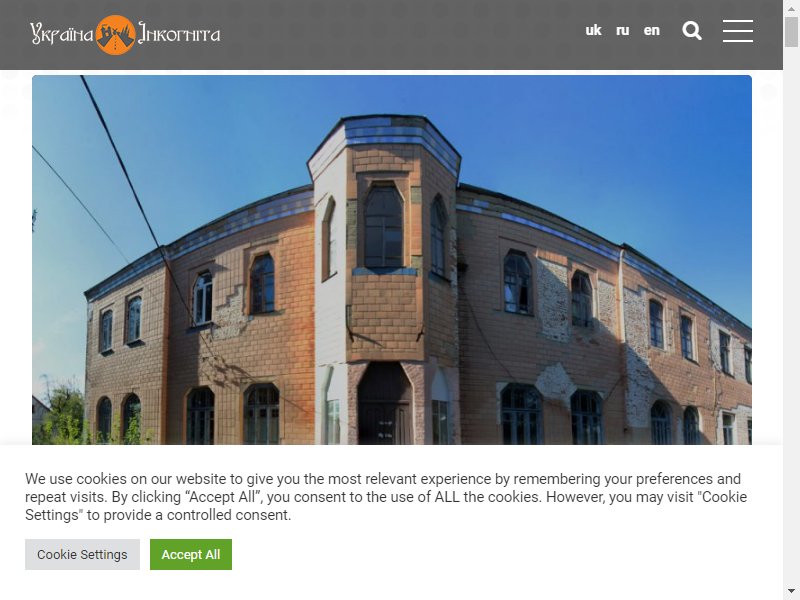The image size is (800, 600).
Task: Click the arched entrance doorway in photo
Action: [384, 403]
